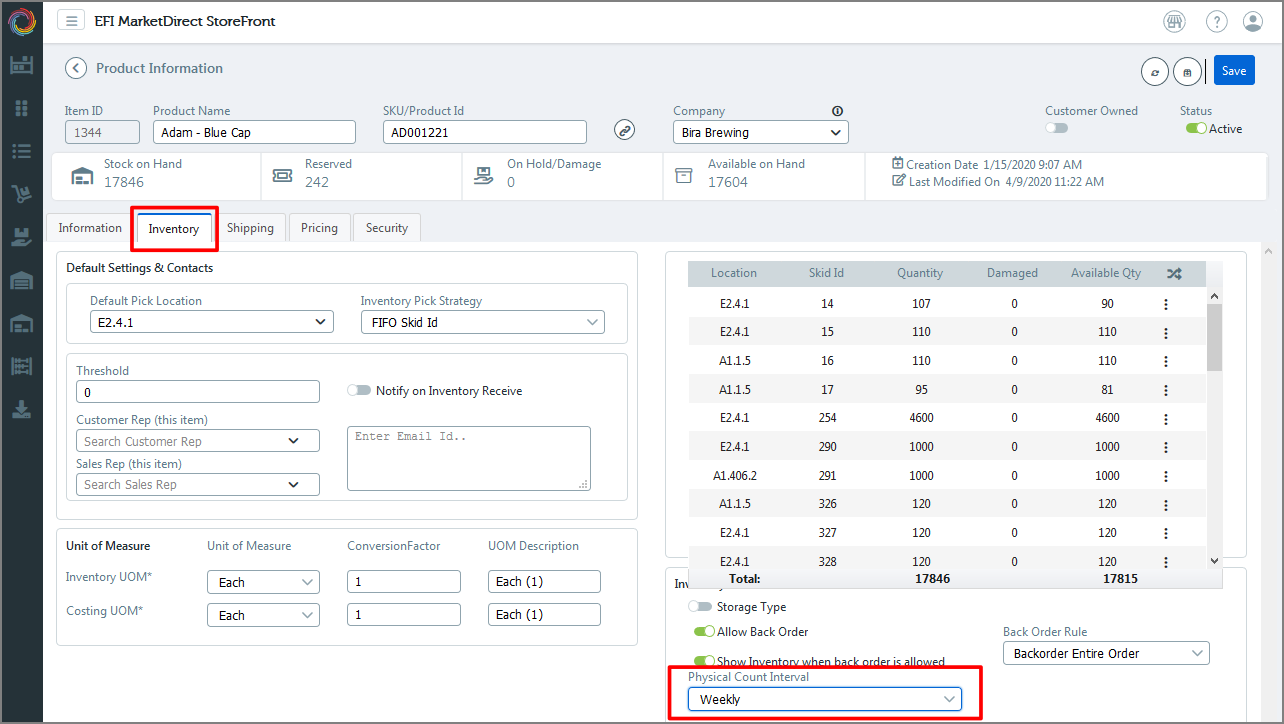Viewport: 1284px width, 724px height.
Task: Switch to the Shipping tab
Action: pyautogui.click(x=250, y=228)
